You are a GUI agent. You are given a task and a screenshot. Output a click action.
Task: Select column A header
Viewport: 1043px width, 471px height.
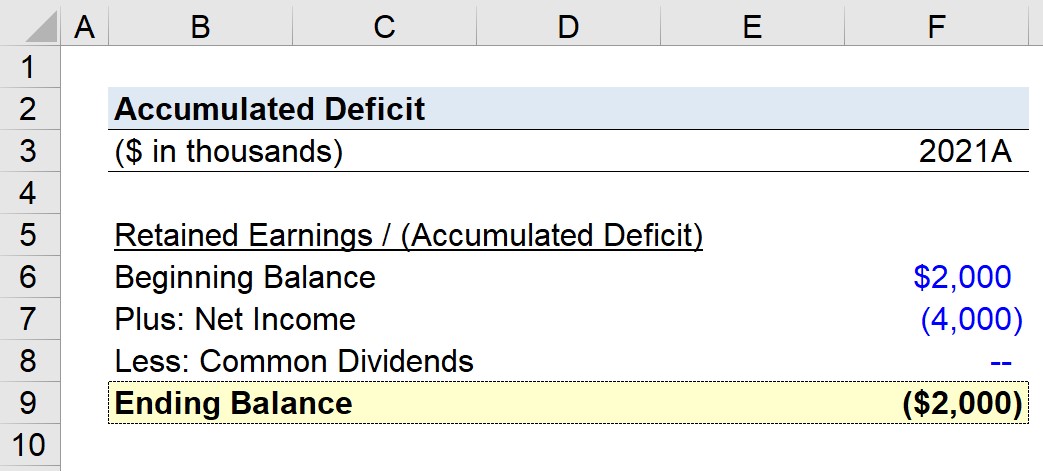[x=84, y=23]
